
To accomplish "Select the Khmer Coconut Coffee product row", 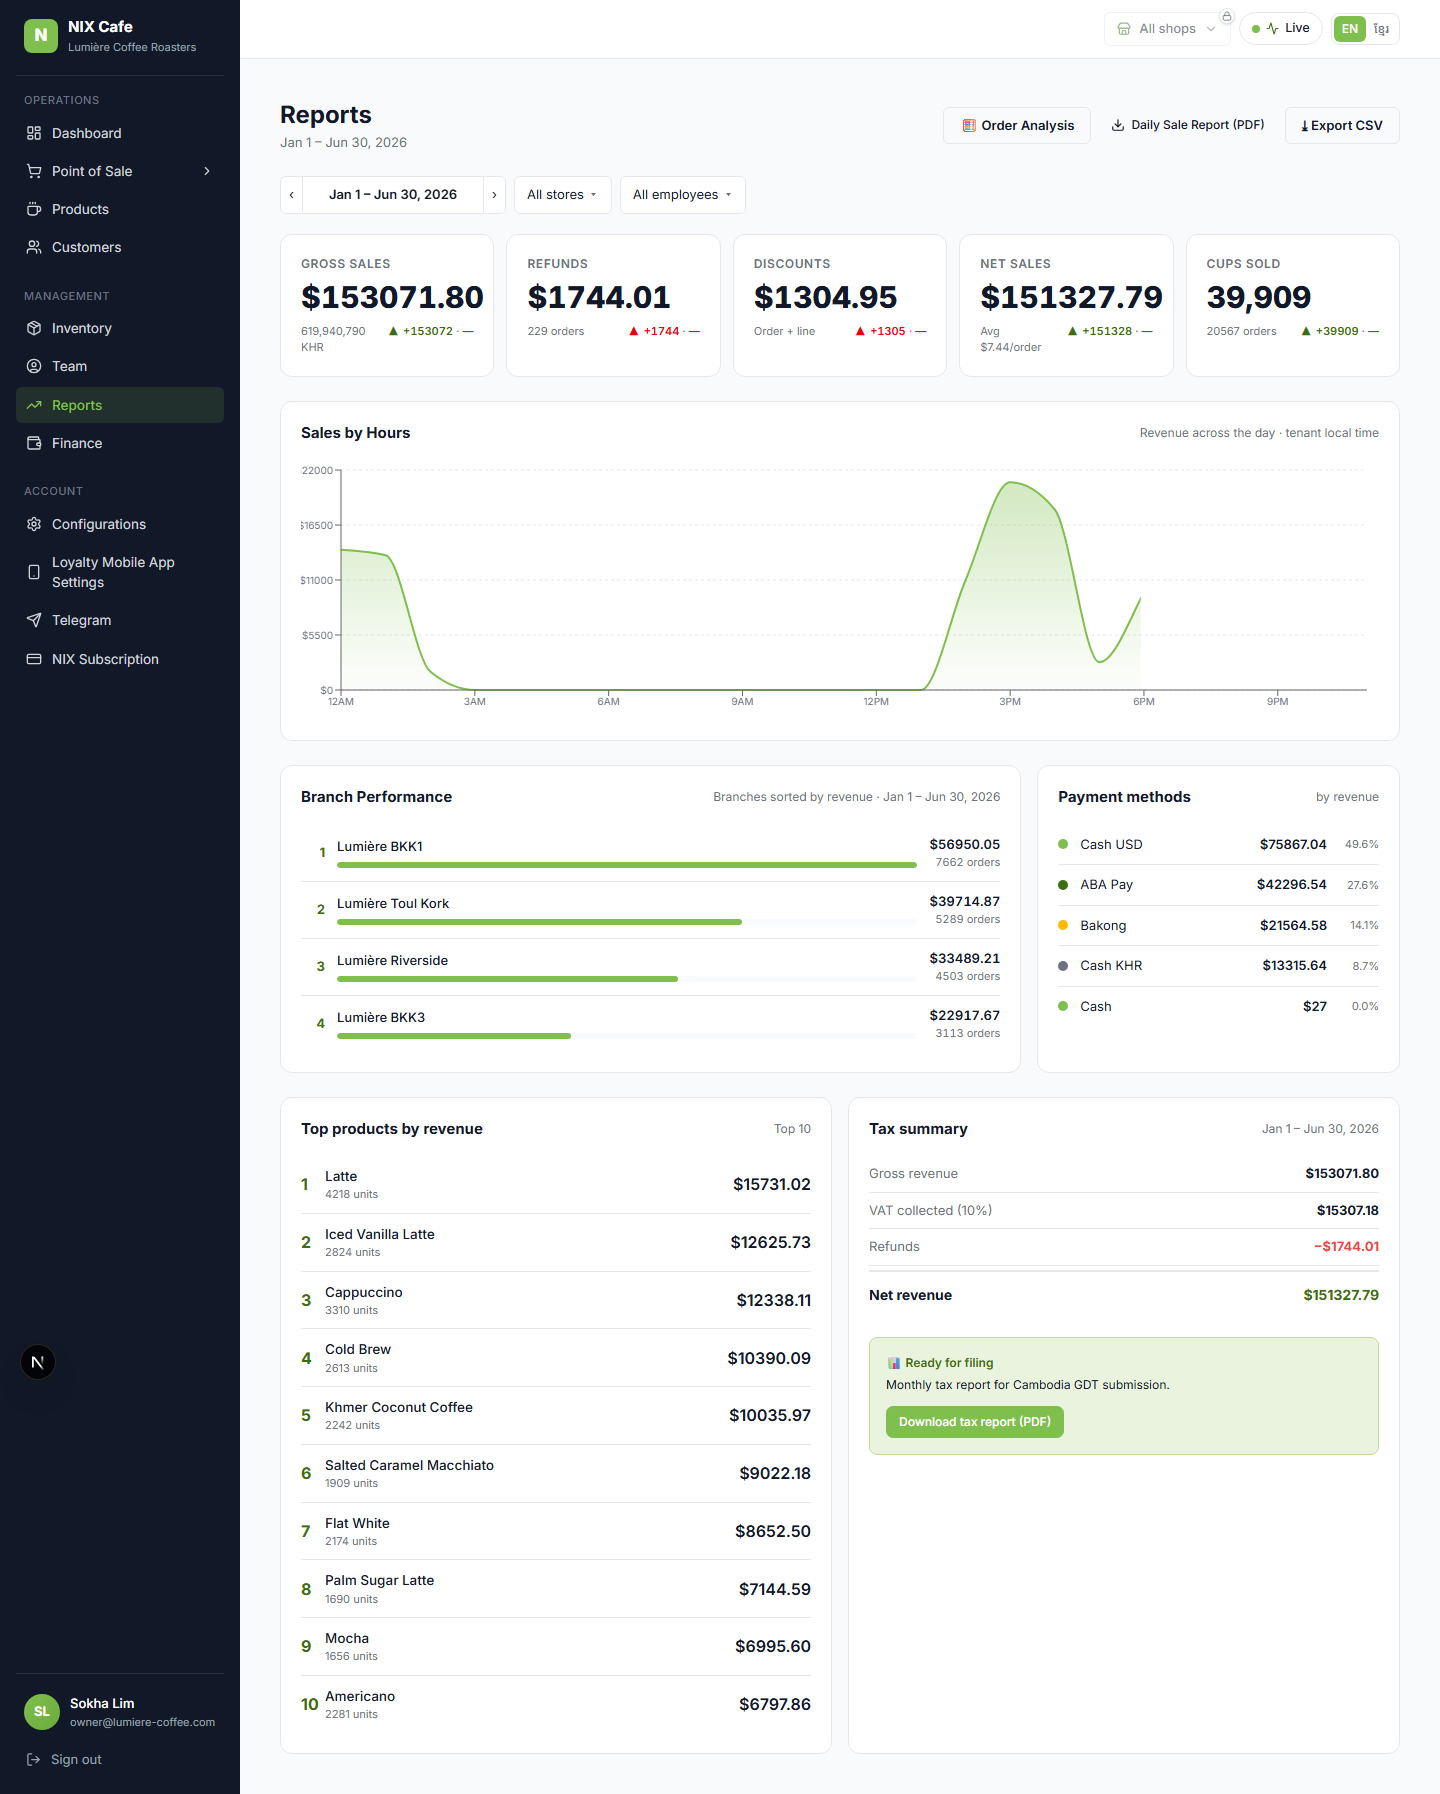I will pyautogui.click(x=556, y=1416).
